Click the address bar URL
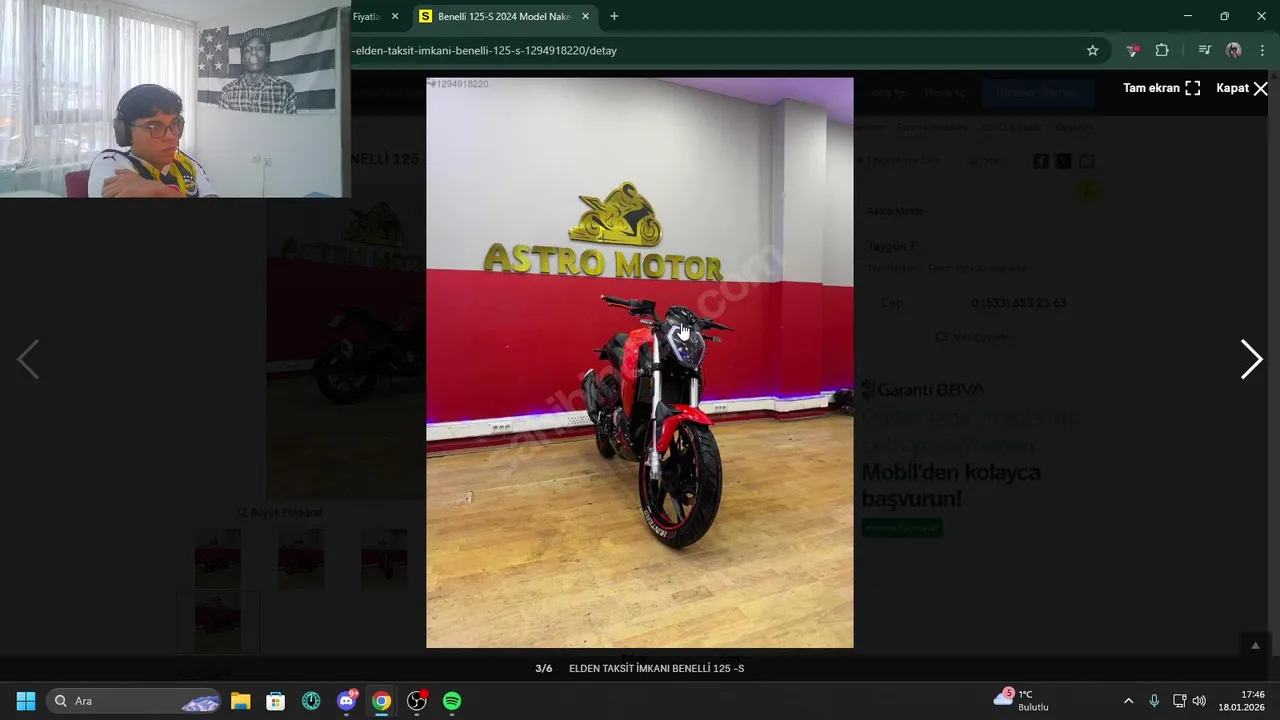1280x720 pixels. (485, 50)
